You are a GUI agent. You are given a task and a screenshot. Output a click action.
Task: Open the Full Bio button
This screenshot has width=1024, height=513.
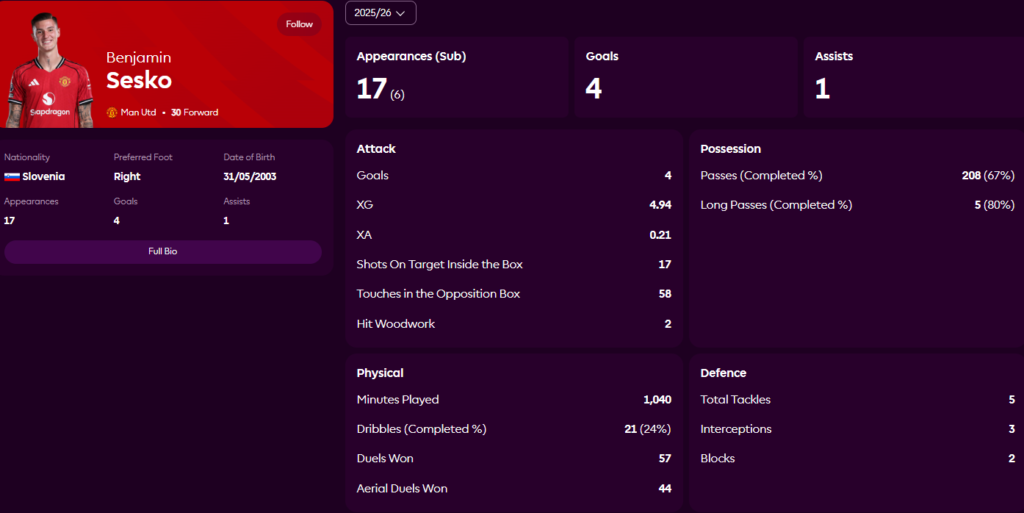[x=163, y=251]
